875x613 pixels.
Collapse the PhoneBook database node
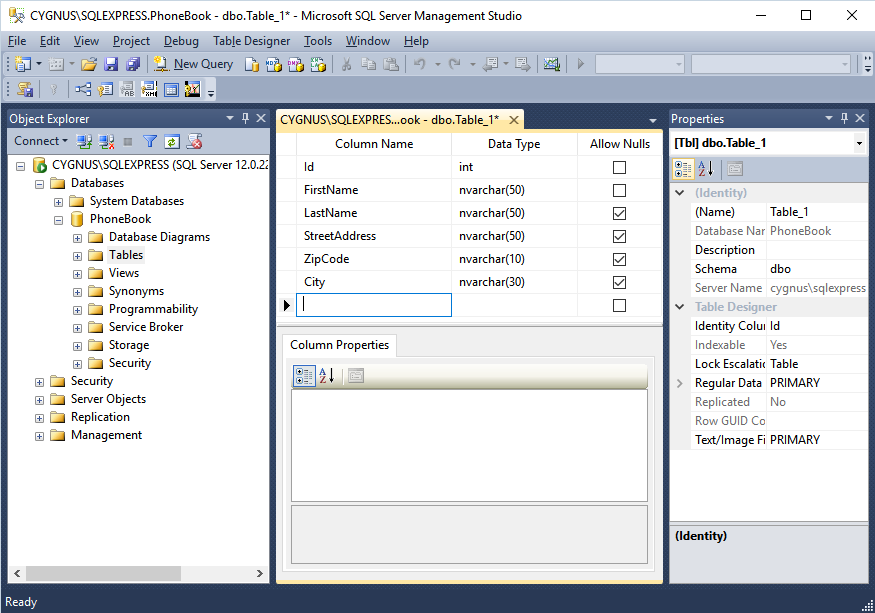(58, 220)
